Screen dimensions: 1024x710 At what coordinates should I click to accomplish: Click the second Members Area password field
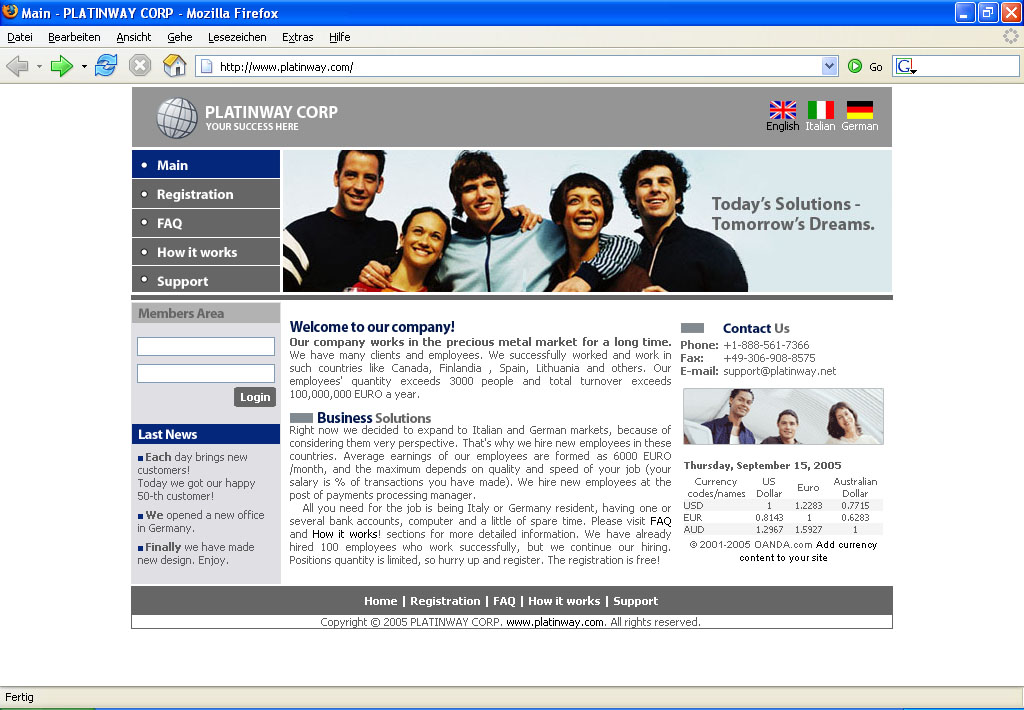tap(206, 374)
